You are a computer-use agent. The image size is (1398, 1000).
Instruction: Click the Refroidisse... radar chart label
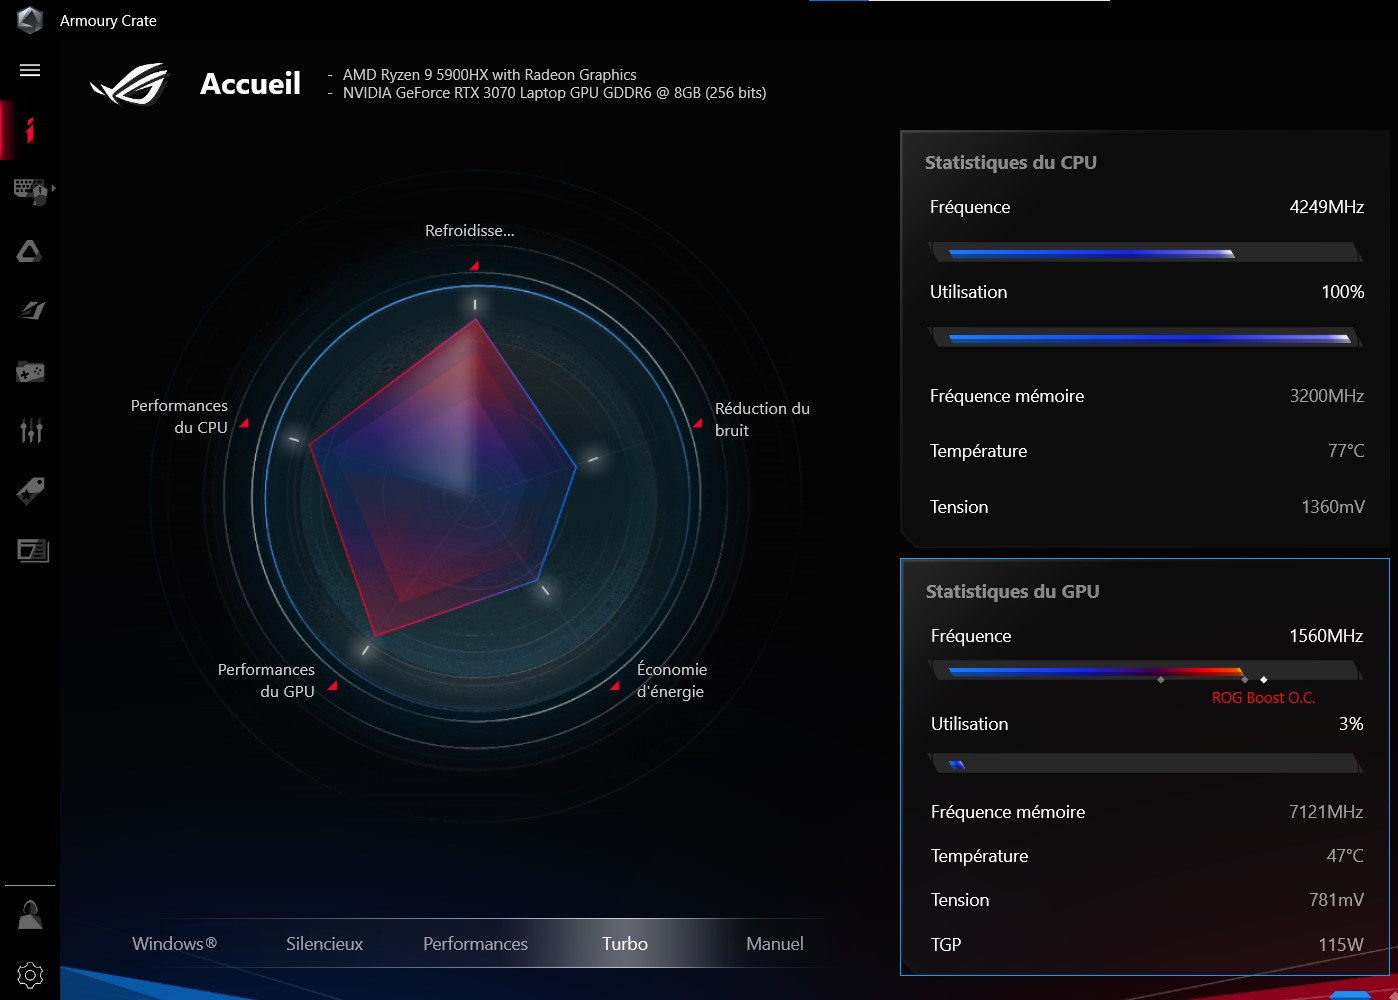(x=470, y=231)
